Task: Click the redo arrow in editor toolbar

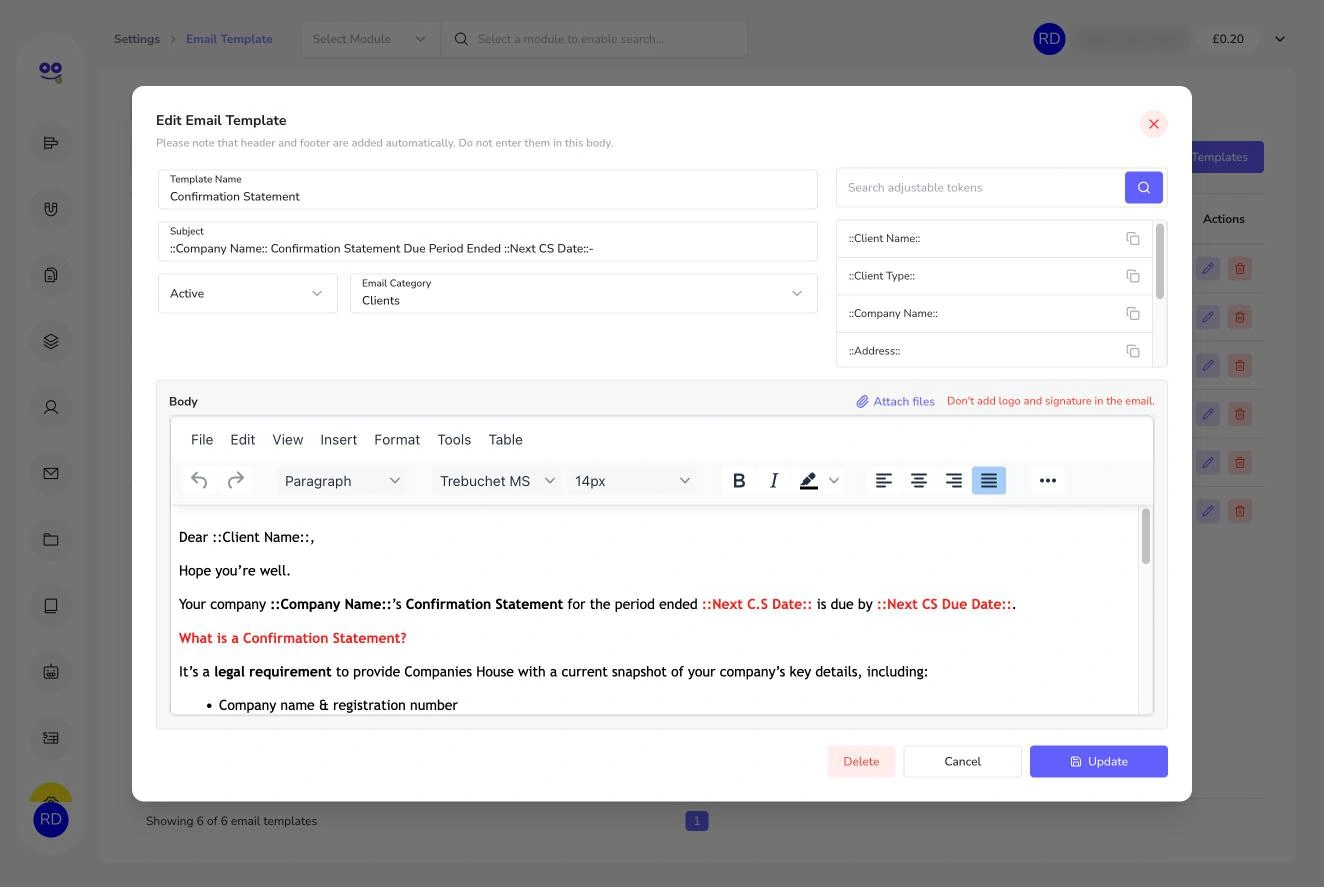Action: click(236, 481)
